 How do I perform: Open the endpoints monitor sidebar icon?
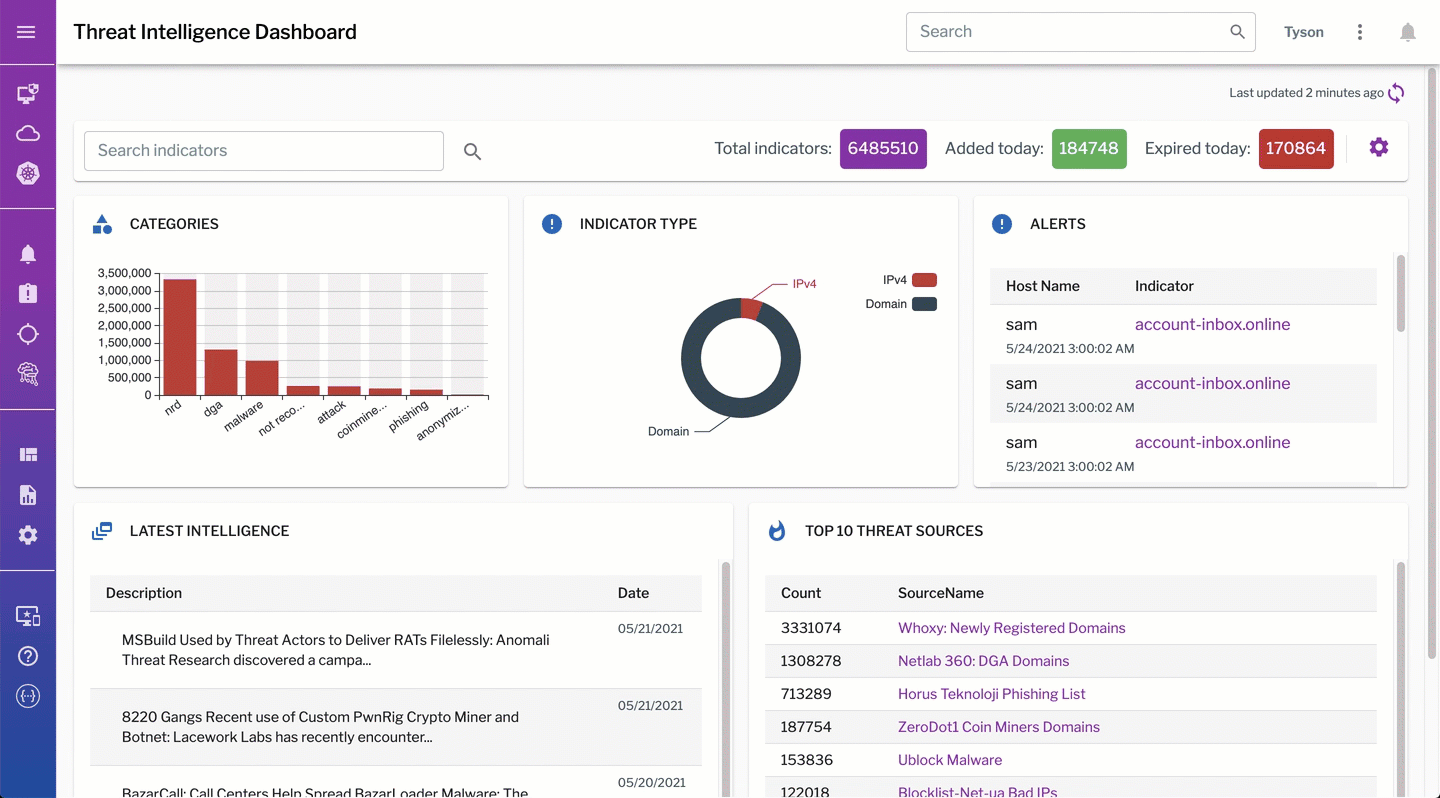(28, 94)
